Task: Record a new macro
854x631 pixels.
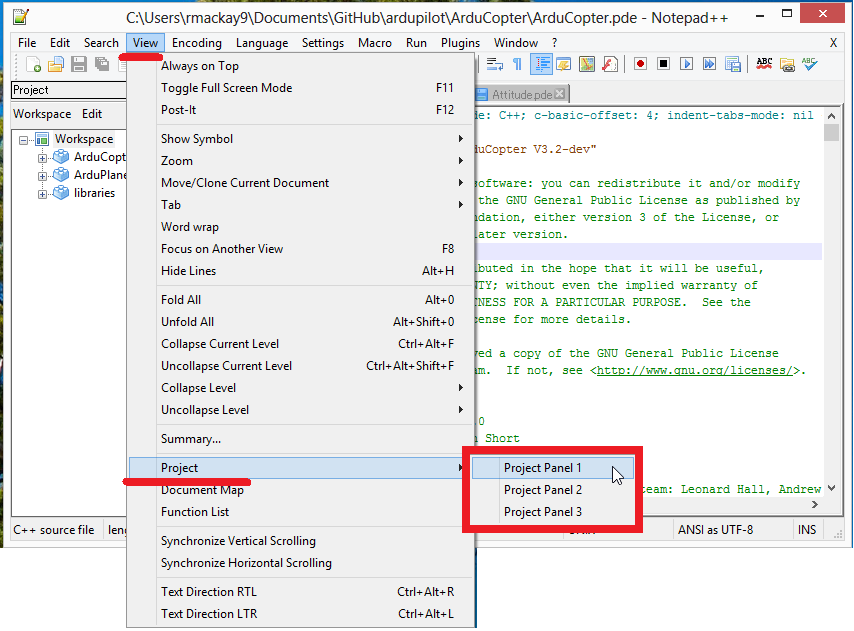Action: [x=642, y=63]
